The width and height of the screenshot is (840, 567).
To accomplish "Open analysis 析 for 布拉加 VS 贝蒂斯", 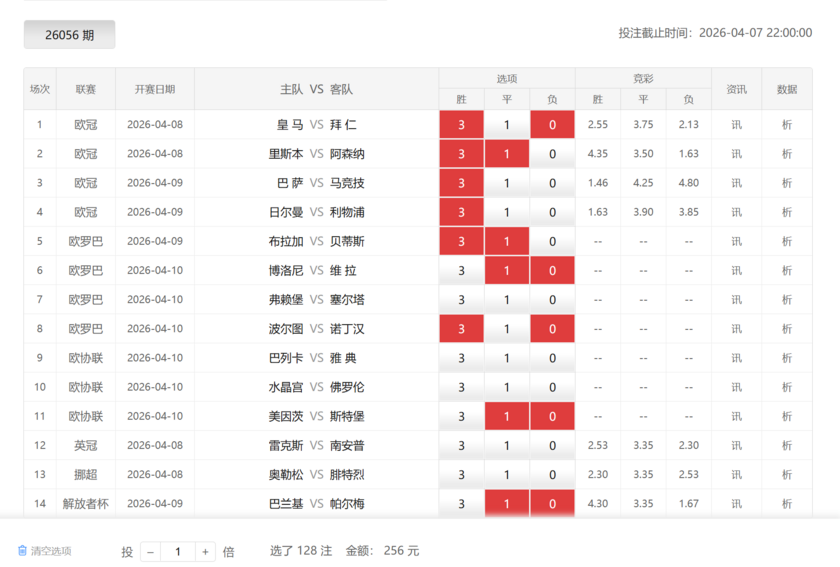I will pos(787,241).
